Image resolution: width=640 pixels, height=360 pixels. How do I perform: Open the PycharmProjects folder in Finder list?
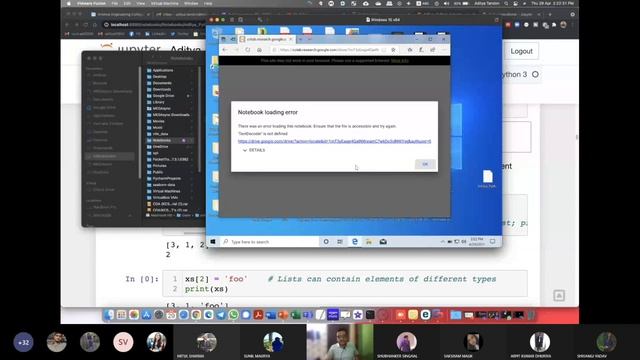click(x=167, y=178)
